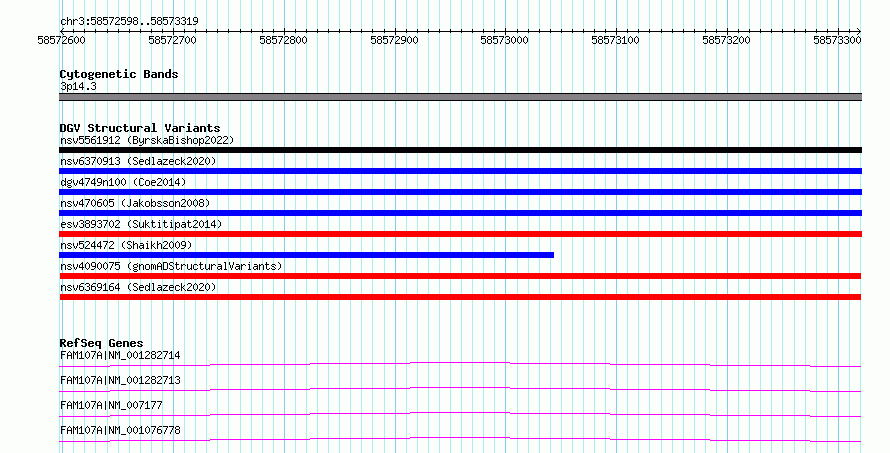
Task: Open transcript FAM107A|NM_001282713 label
Action: [120, 380]
